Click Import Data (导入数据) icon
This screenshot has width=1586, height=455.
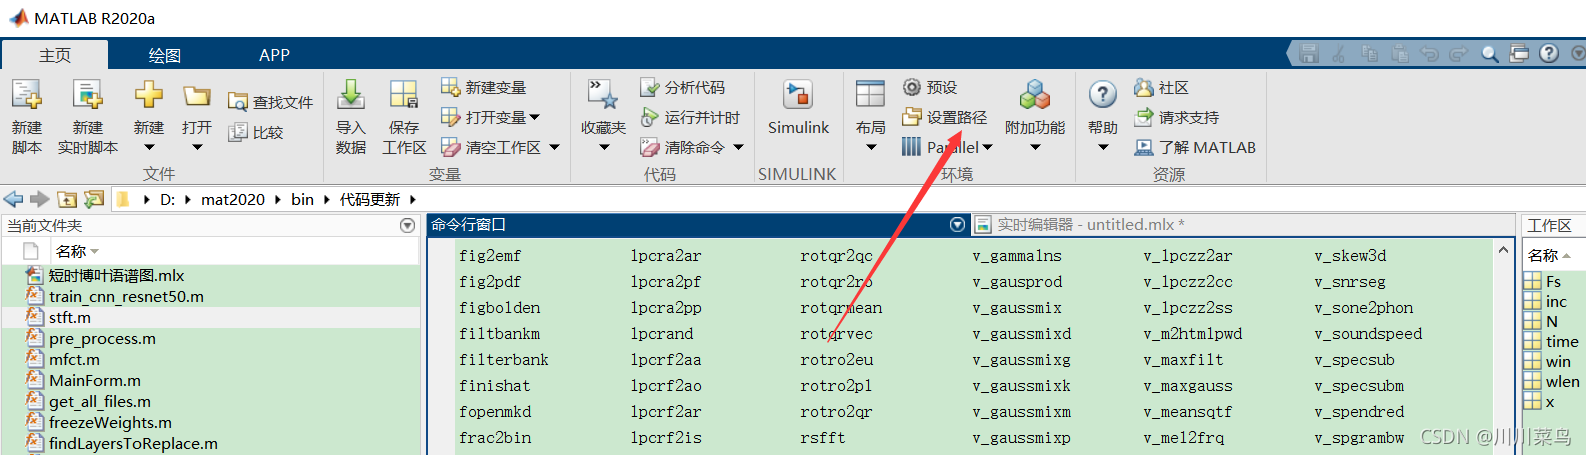(x=351, y=95)
